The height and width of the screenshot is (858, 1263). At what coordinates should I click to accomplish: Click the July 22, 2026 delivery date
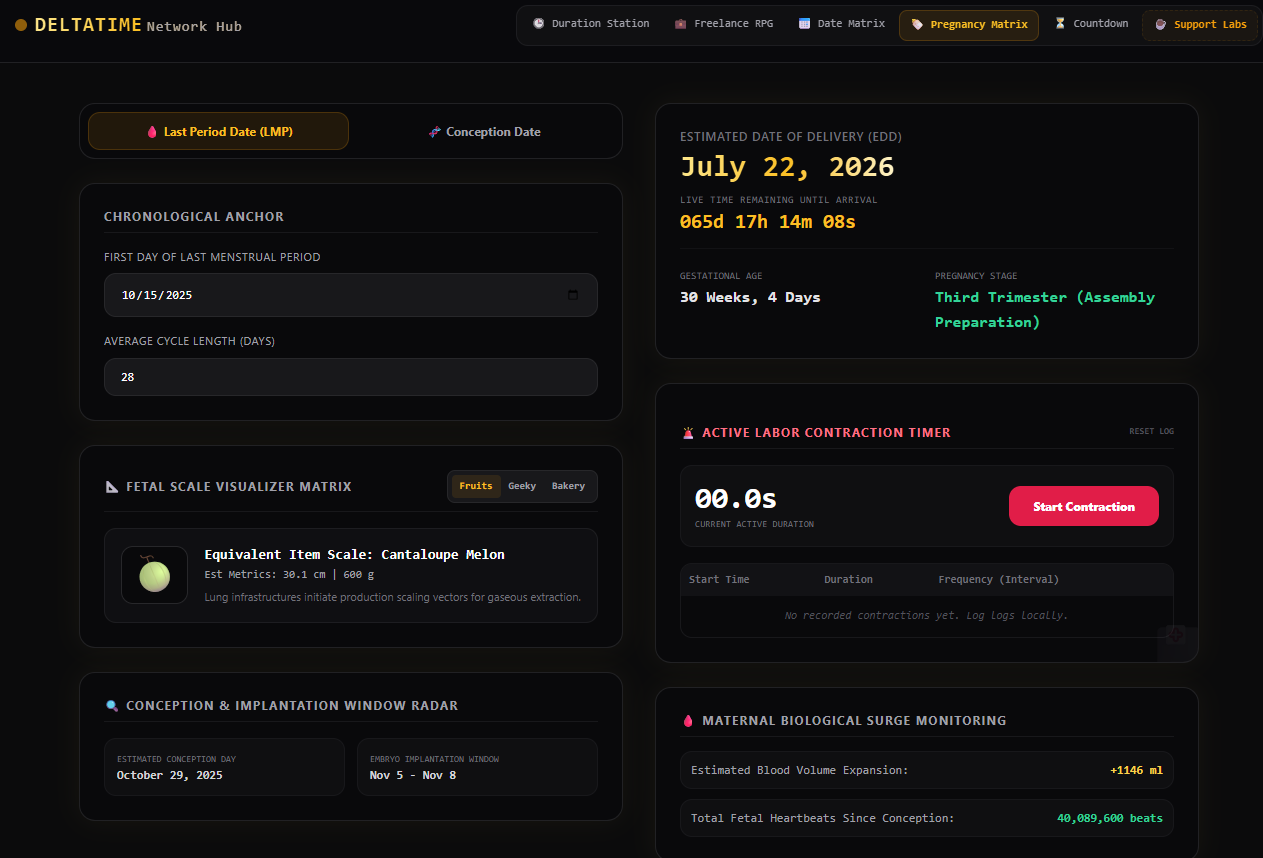(x=787, y=166)
